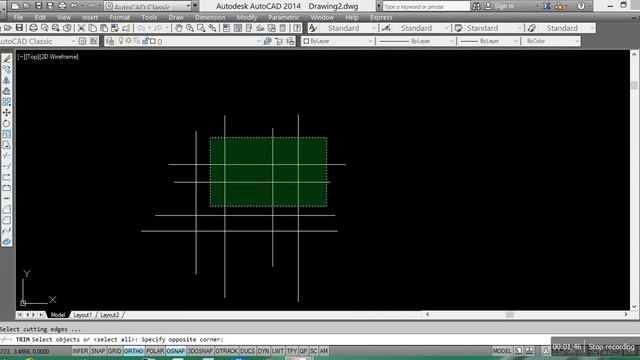Toggle DUCS in status bar
The width and height of the screenshot is (640, 360).
coord(248,351)
